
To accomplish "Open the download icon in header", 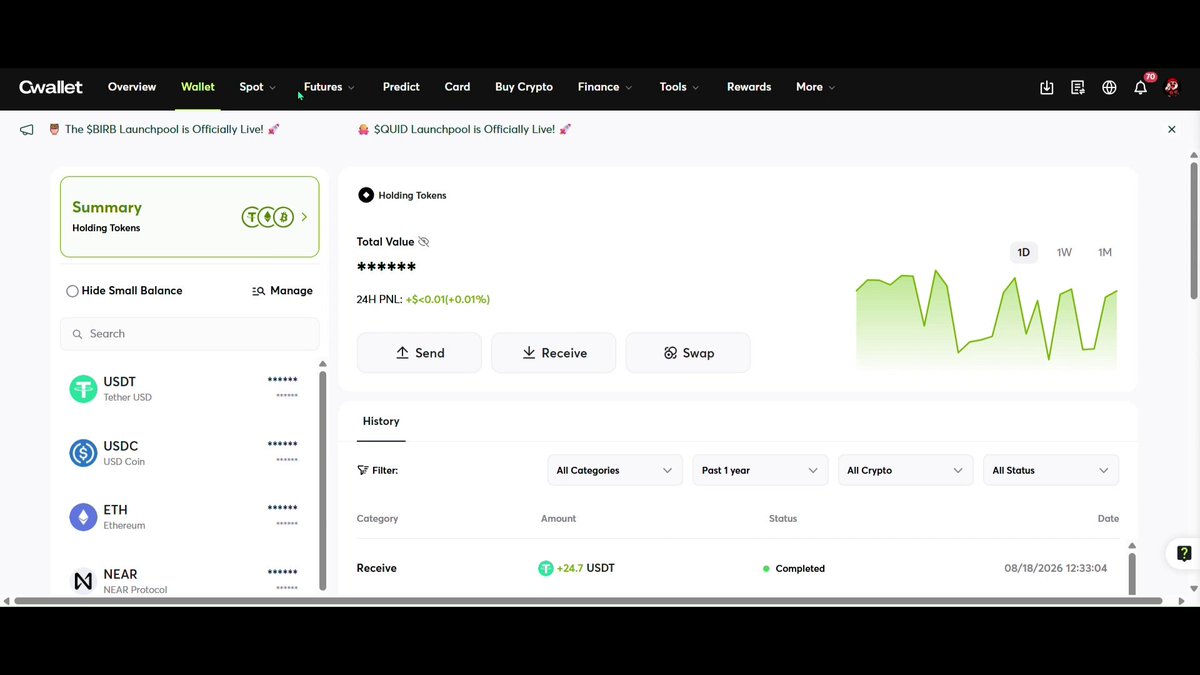I will (x=1047, y=87).
